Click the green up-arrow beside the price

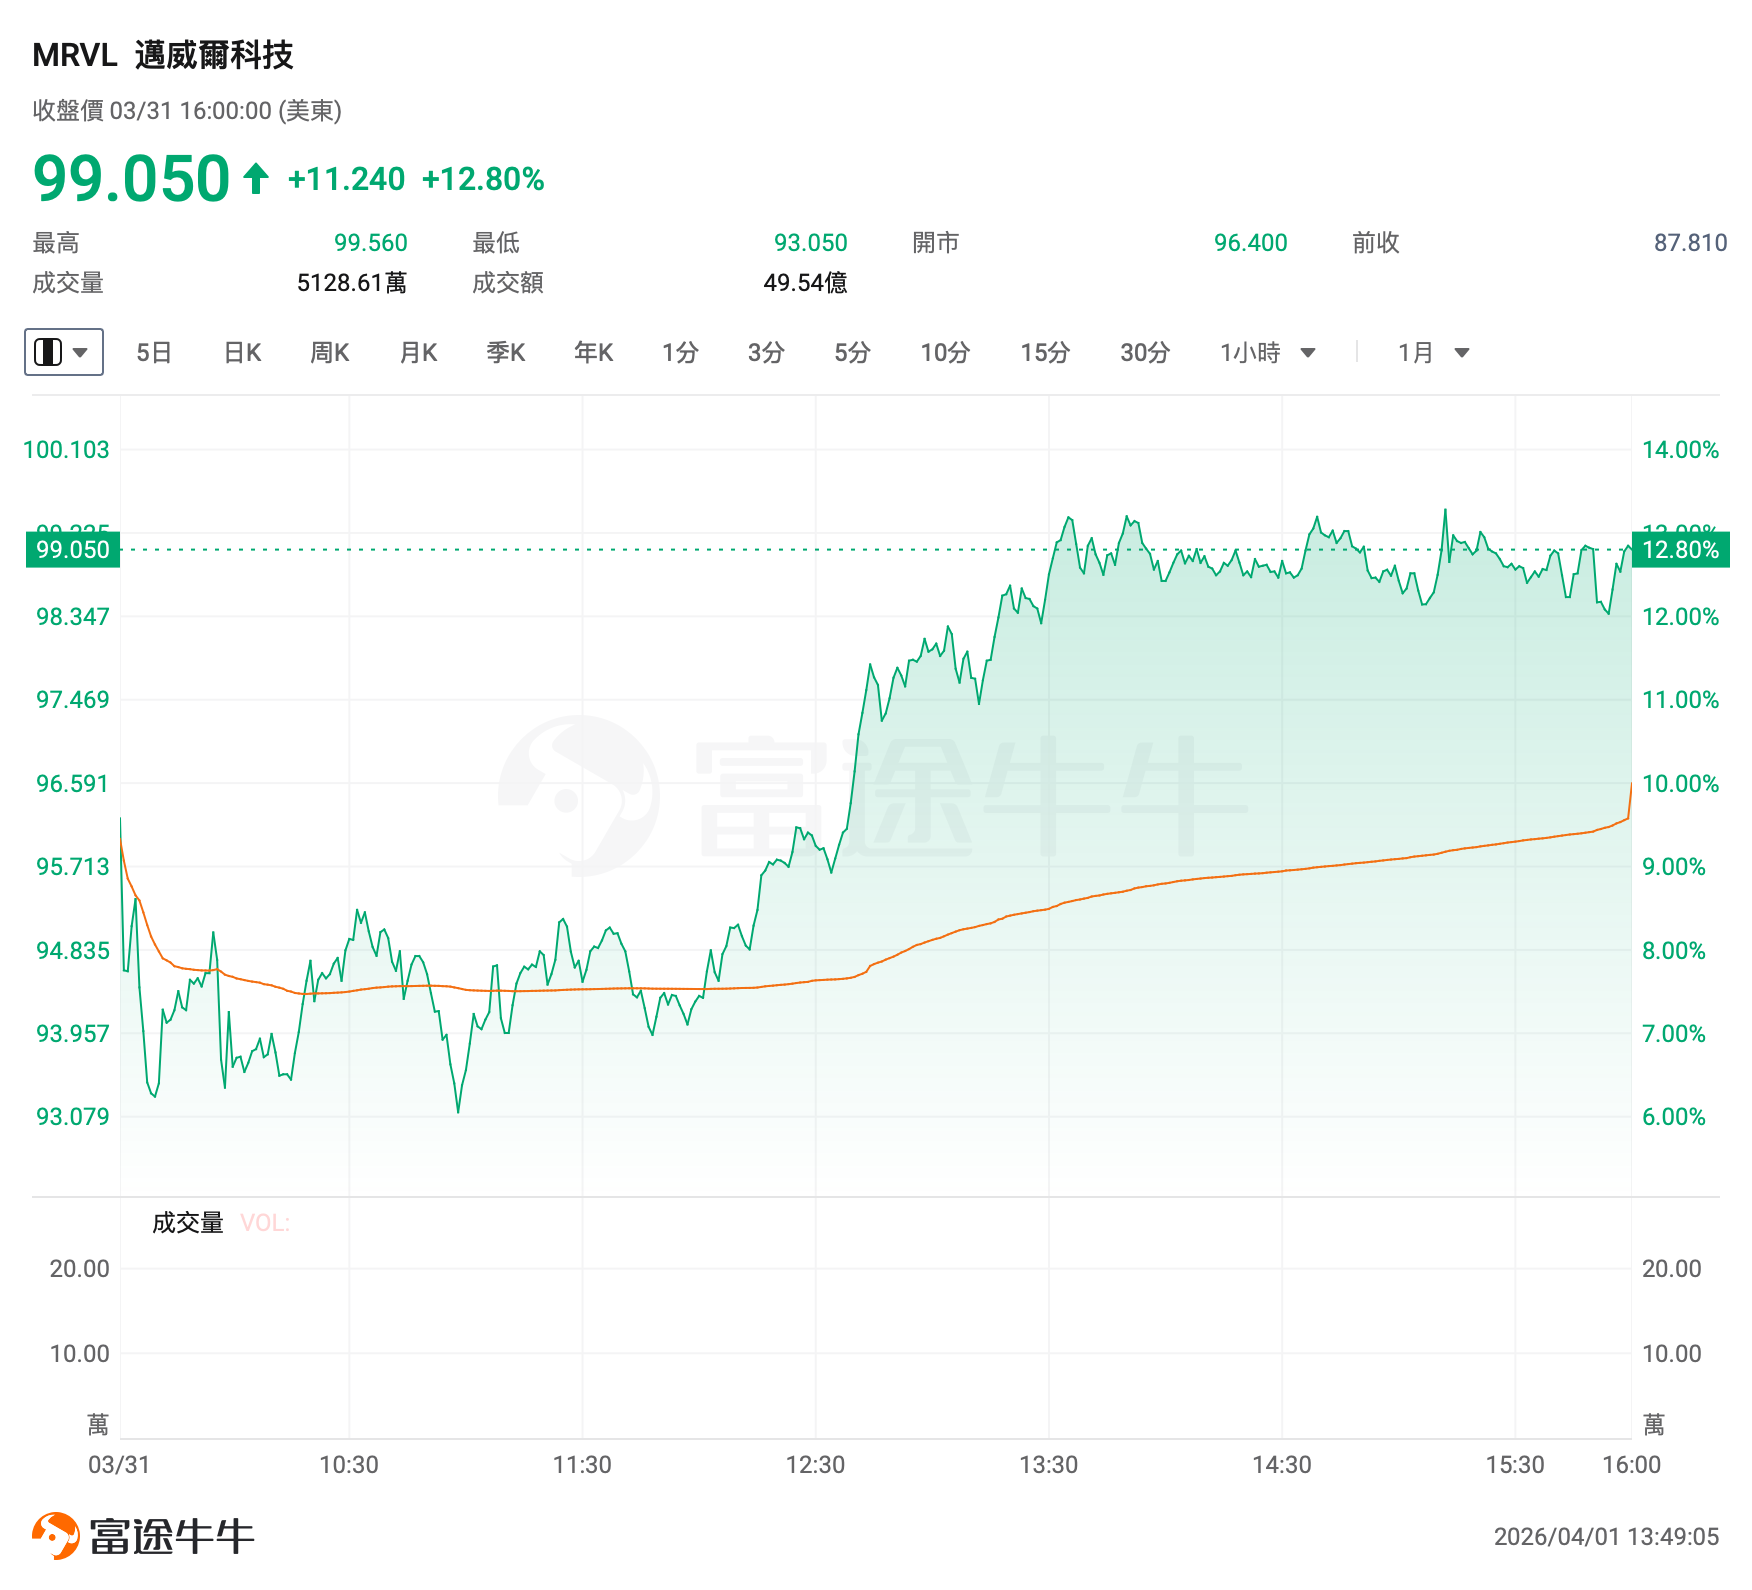click(256, 179)
